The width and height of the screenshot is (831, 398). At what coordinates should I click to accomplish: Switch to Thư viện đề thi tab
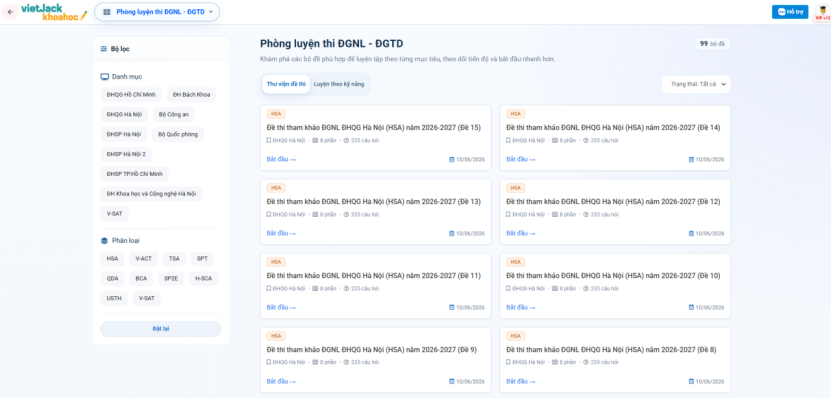click(286, 84)
